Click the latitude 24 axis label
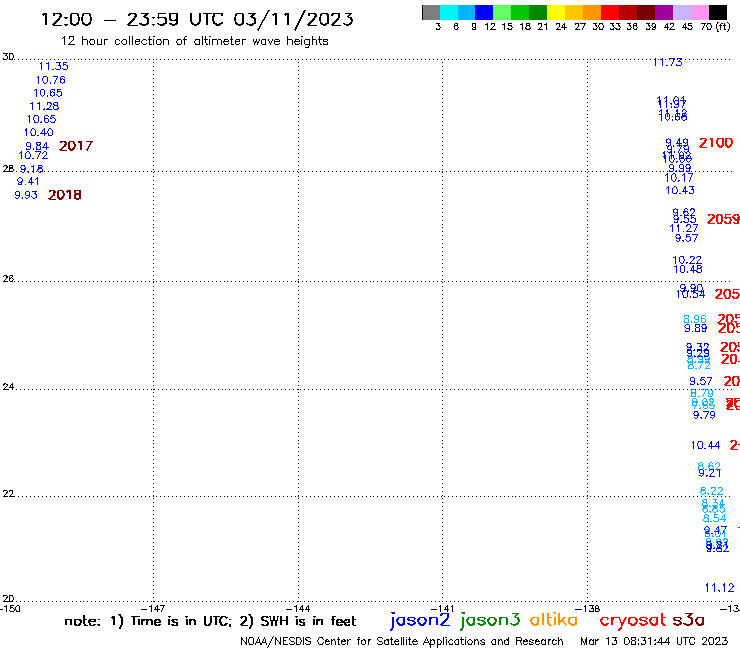740x650 pixels. (x=8, y=387)
